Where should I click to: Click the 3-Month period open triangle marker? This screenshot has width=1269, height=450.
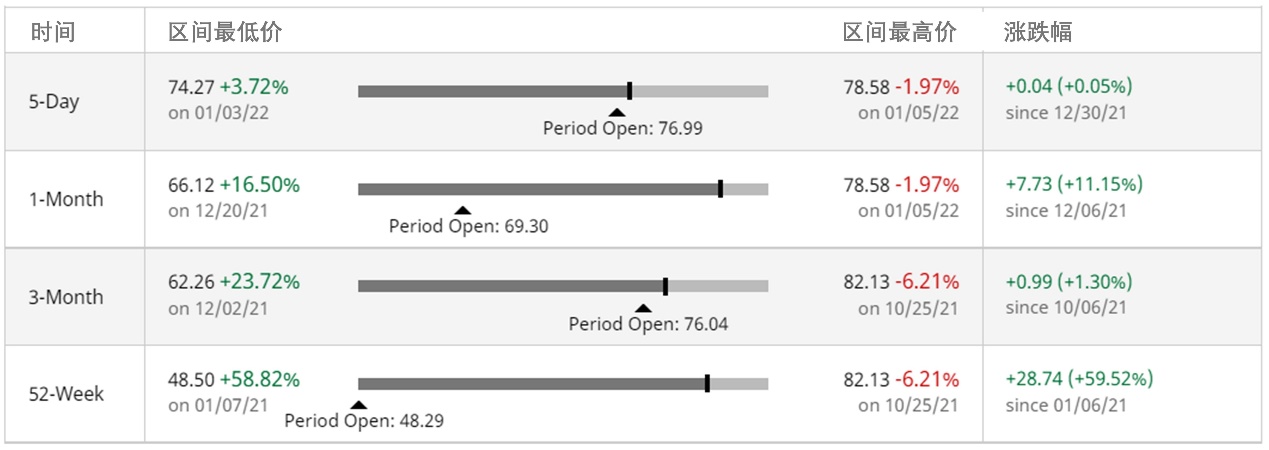(x=643, y=308)
